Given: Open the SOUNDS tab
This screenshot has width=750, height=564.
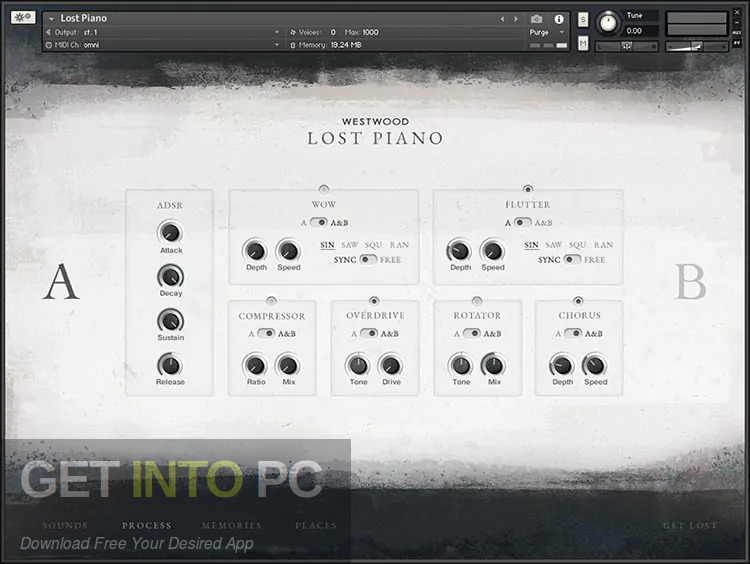Looking at the screenshot, I should [x=65, y=525].
